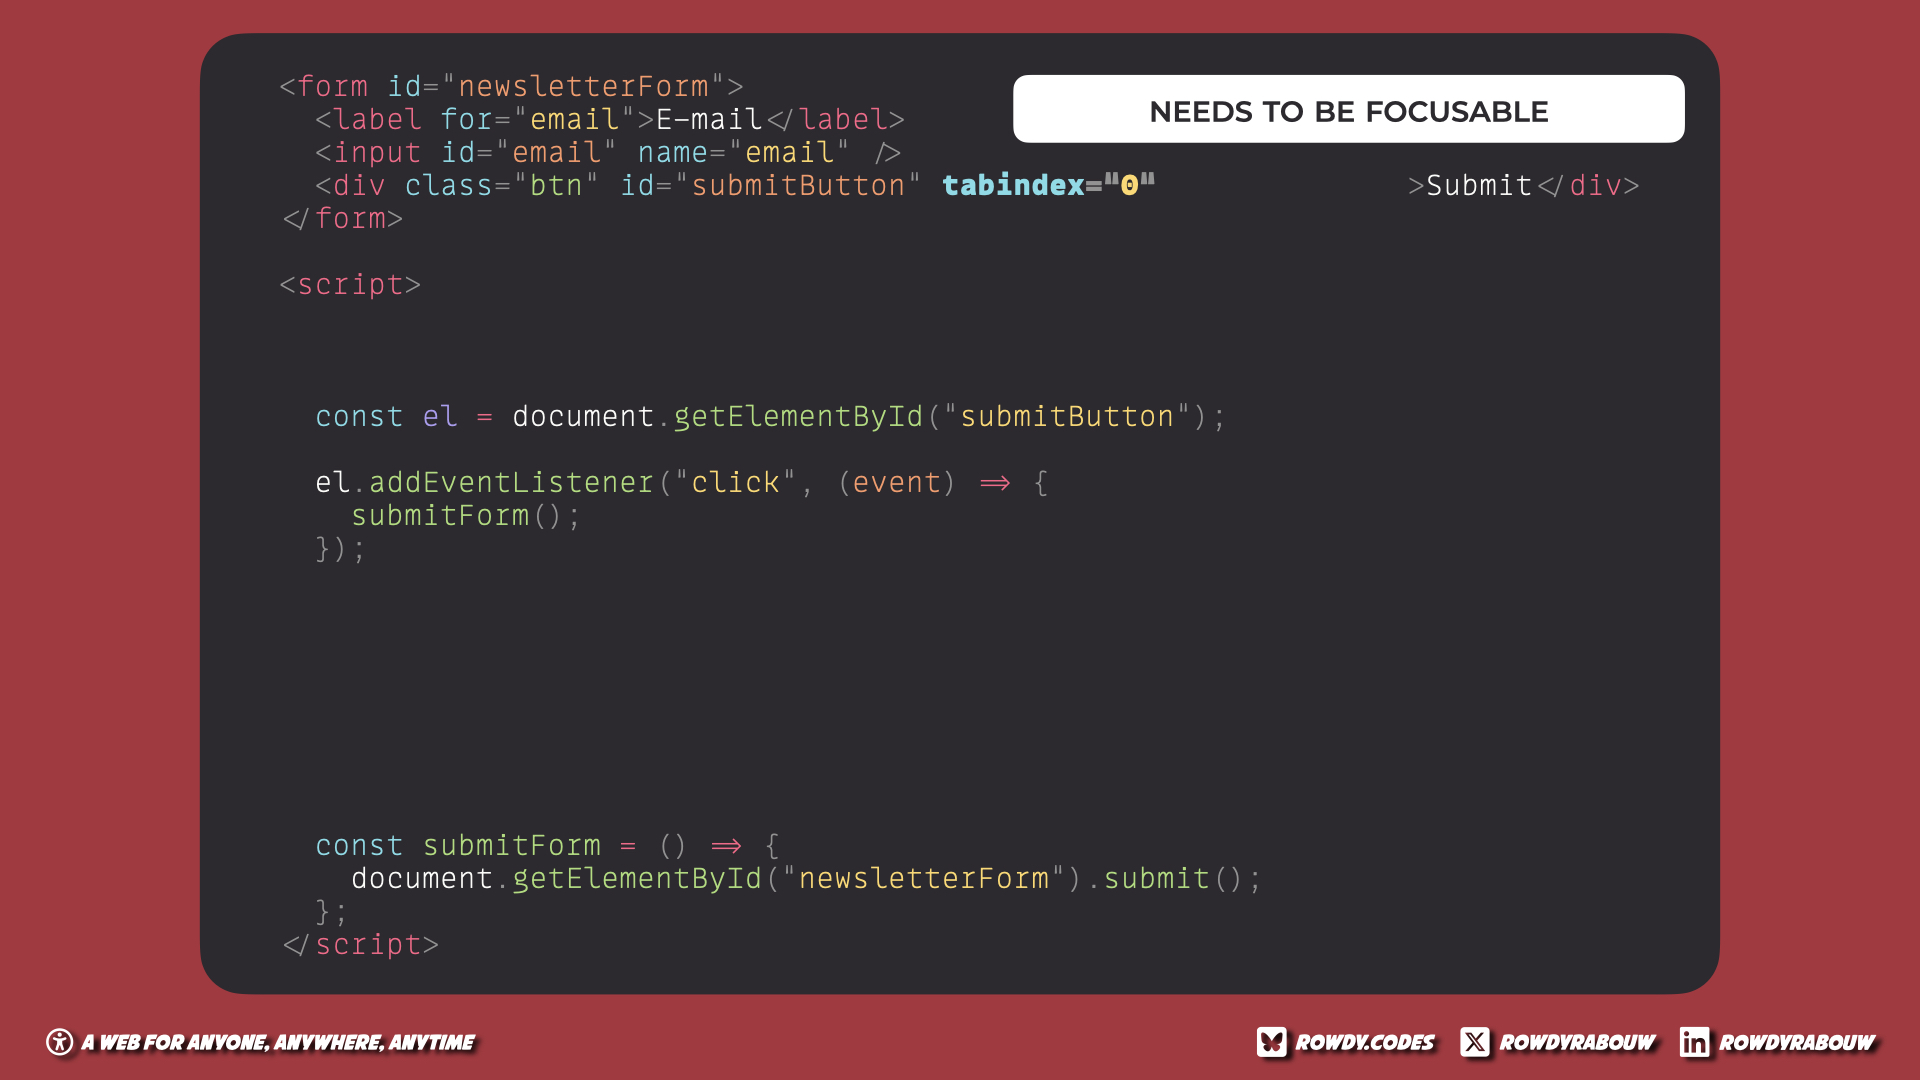
Task: Click the label for="email" line
Action: pyautogui.click(x=610, y=119)
